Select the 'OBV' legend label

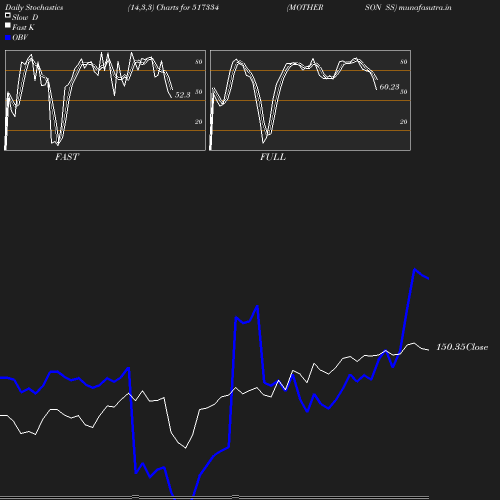click(x=20, y=37)
